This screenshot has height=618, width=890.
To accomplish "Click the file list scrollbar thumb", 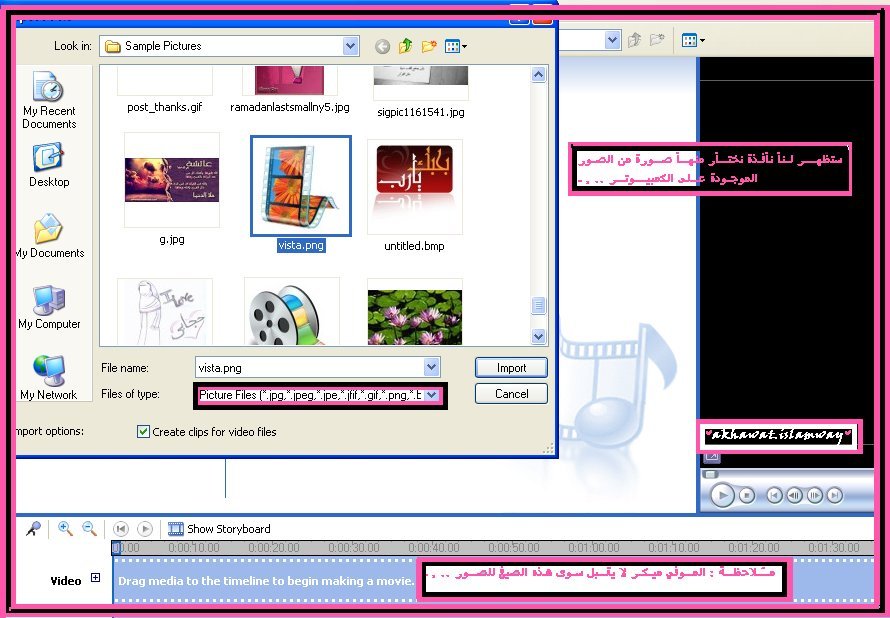I will click(x=539, y=306).
